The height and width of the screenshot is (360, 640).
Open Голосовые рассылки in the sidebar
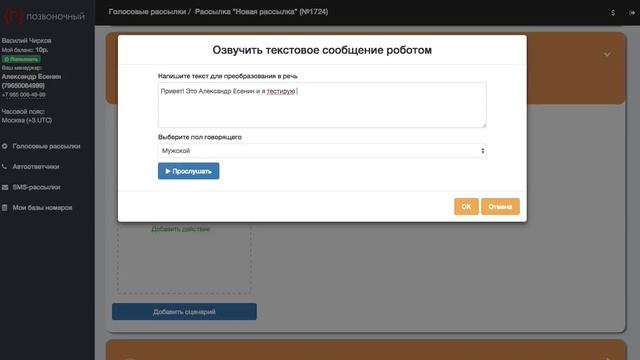pyautogui.click(x=46, y=146)
